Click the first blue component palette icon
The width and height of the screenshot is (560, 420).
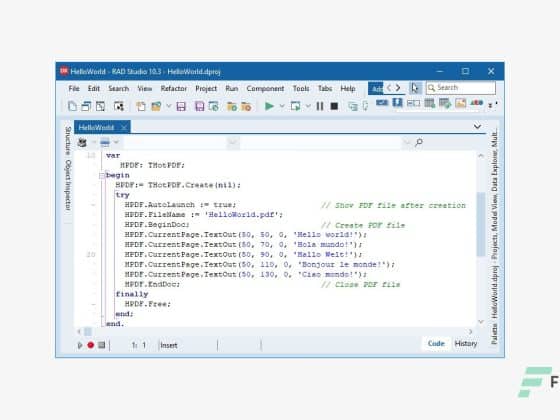[382, 103]
